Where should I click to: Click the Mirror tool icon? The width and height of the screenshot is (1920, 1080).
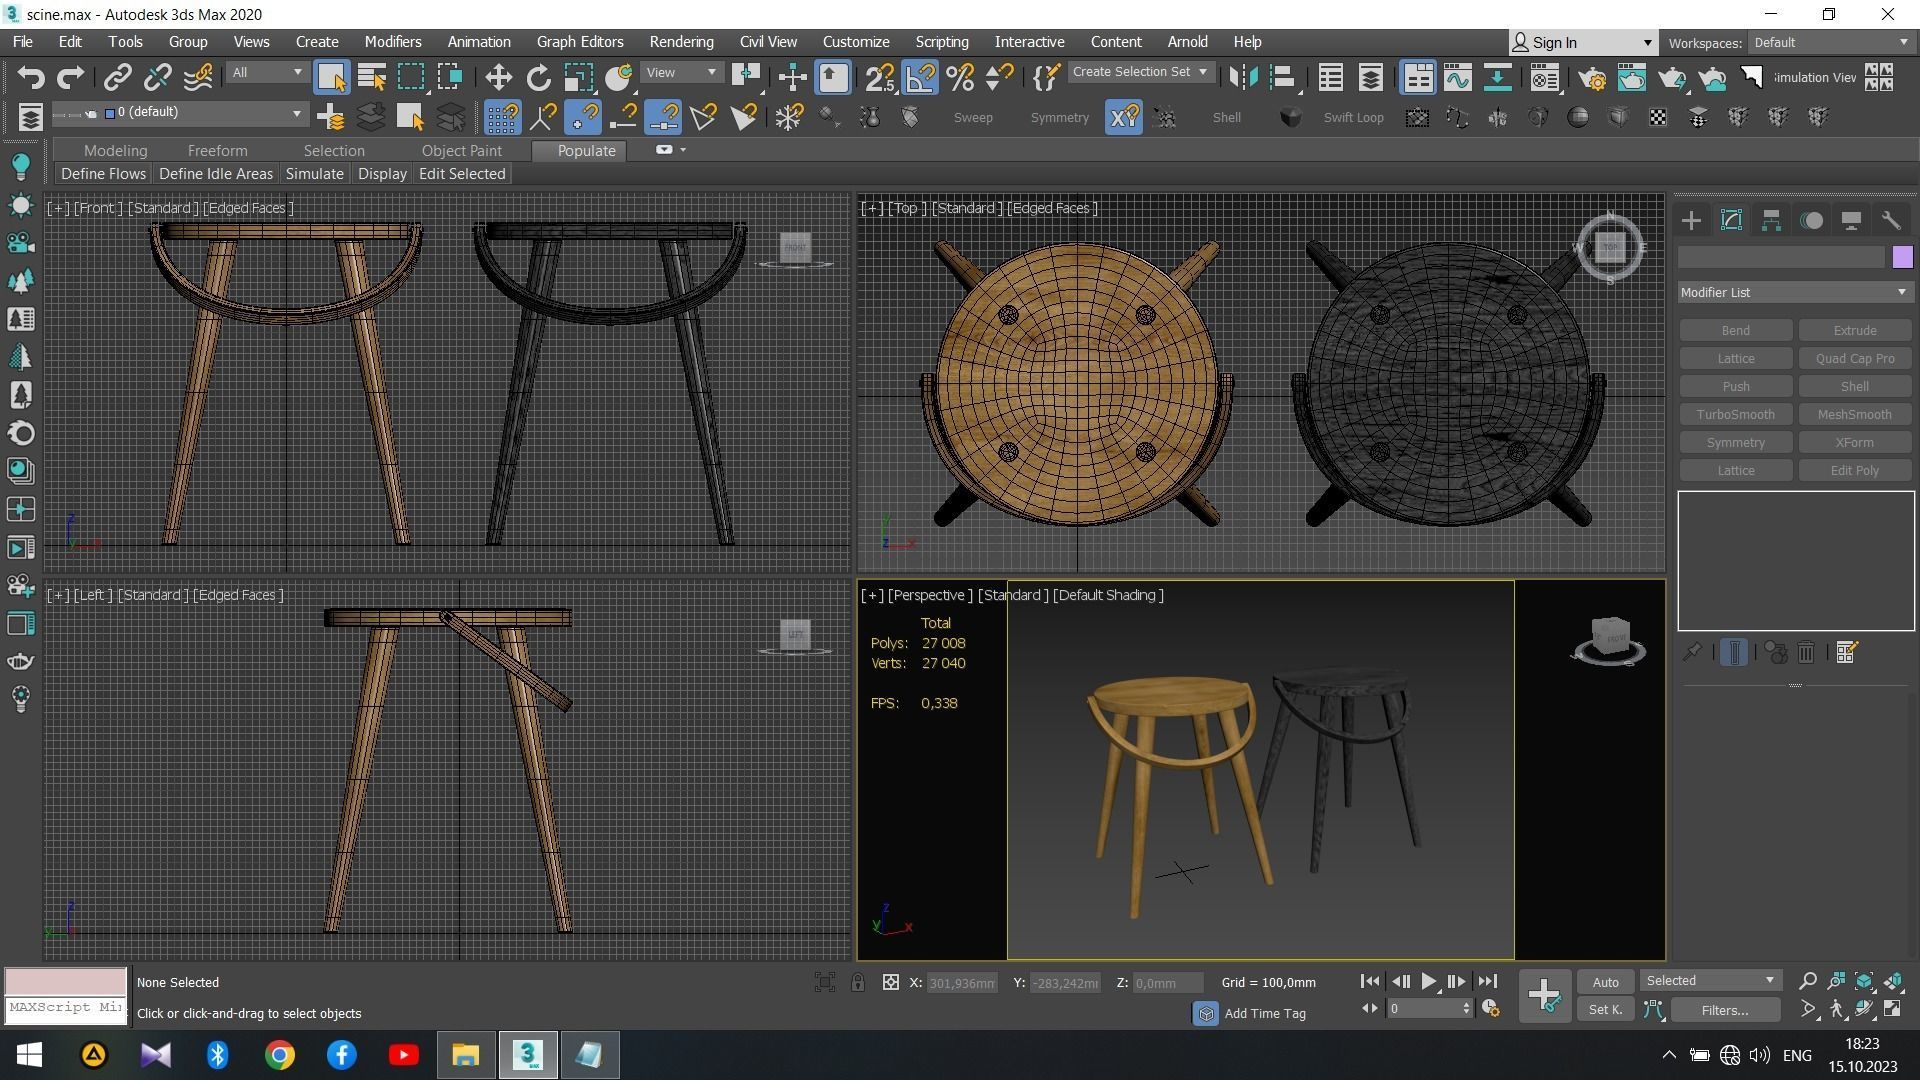coord(1243,77)
